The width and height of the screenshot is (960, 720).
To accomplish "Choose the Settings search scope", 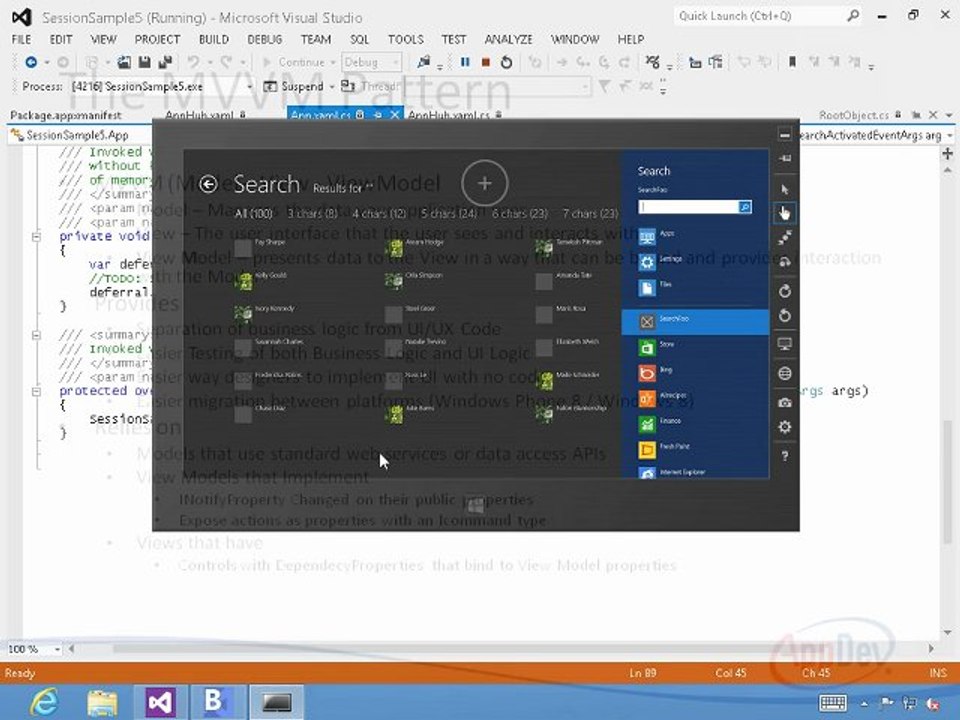I will (x=695, y=262).
